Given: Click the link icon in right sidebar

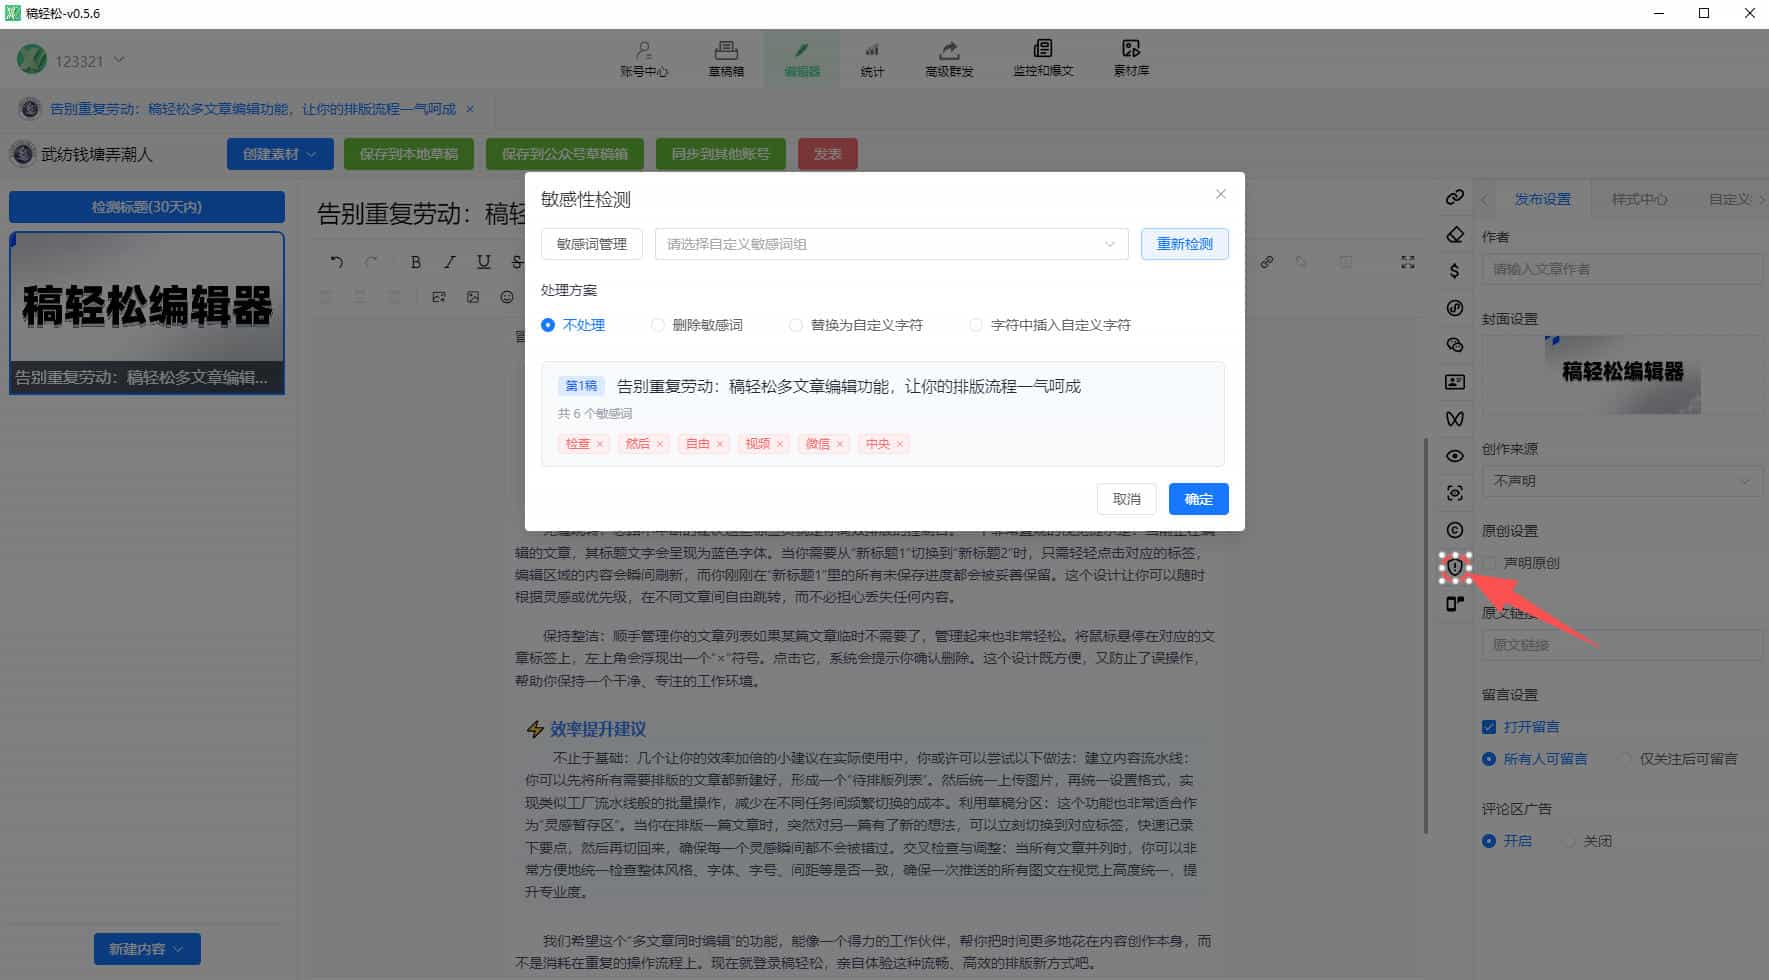Looking at the screenshot, I should tap(1454, 197).
